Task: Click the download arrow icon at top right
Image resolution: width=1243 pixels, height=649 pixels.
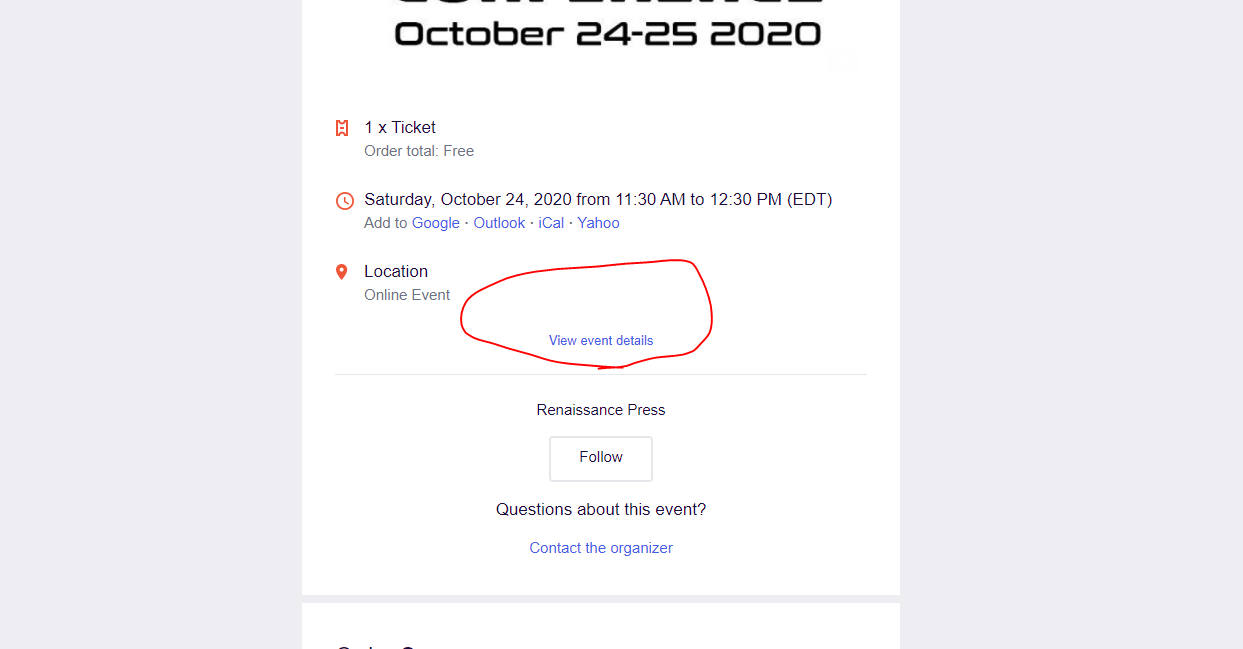Action: 843,61
